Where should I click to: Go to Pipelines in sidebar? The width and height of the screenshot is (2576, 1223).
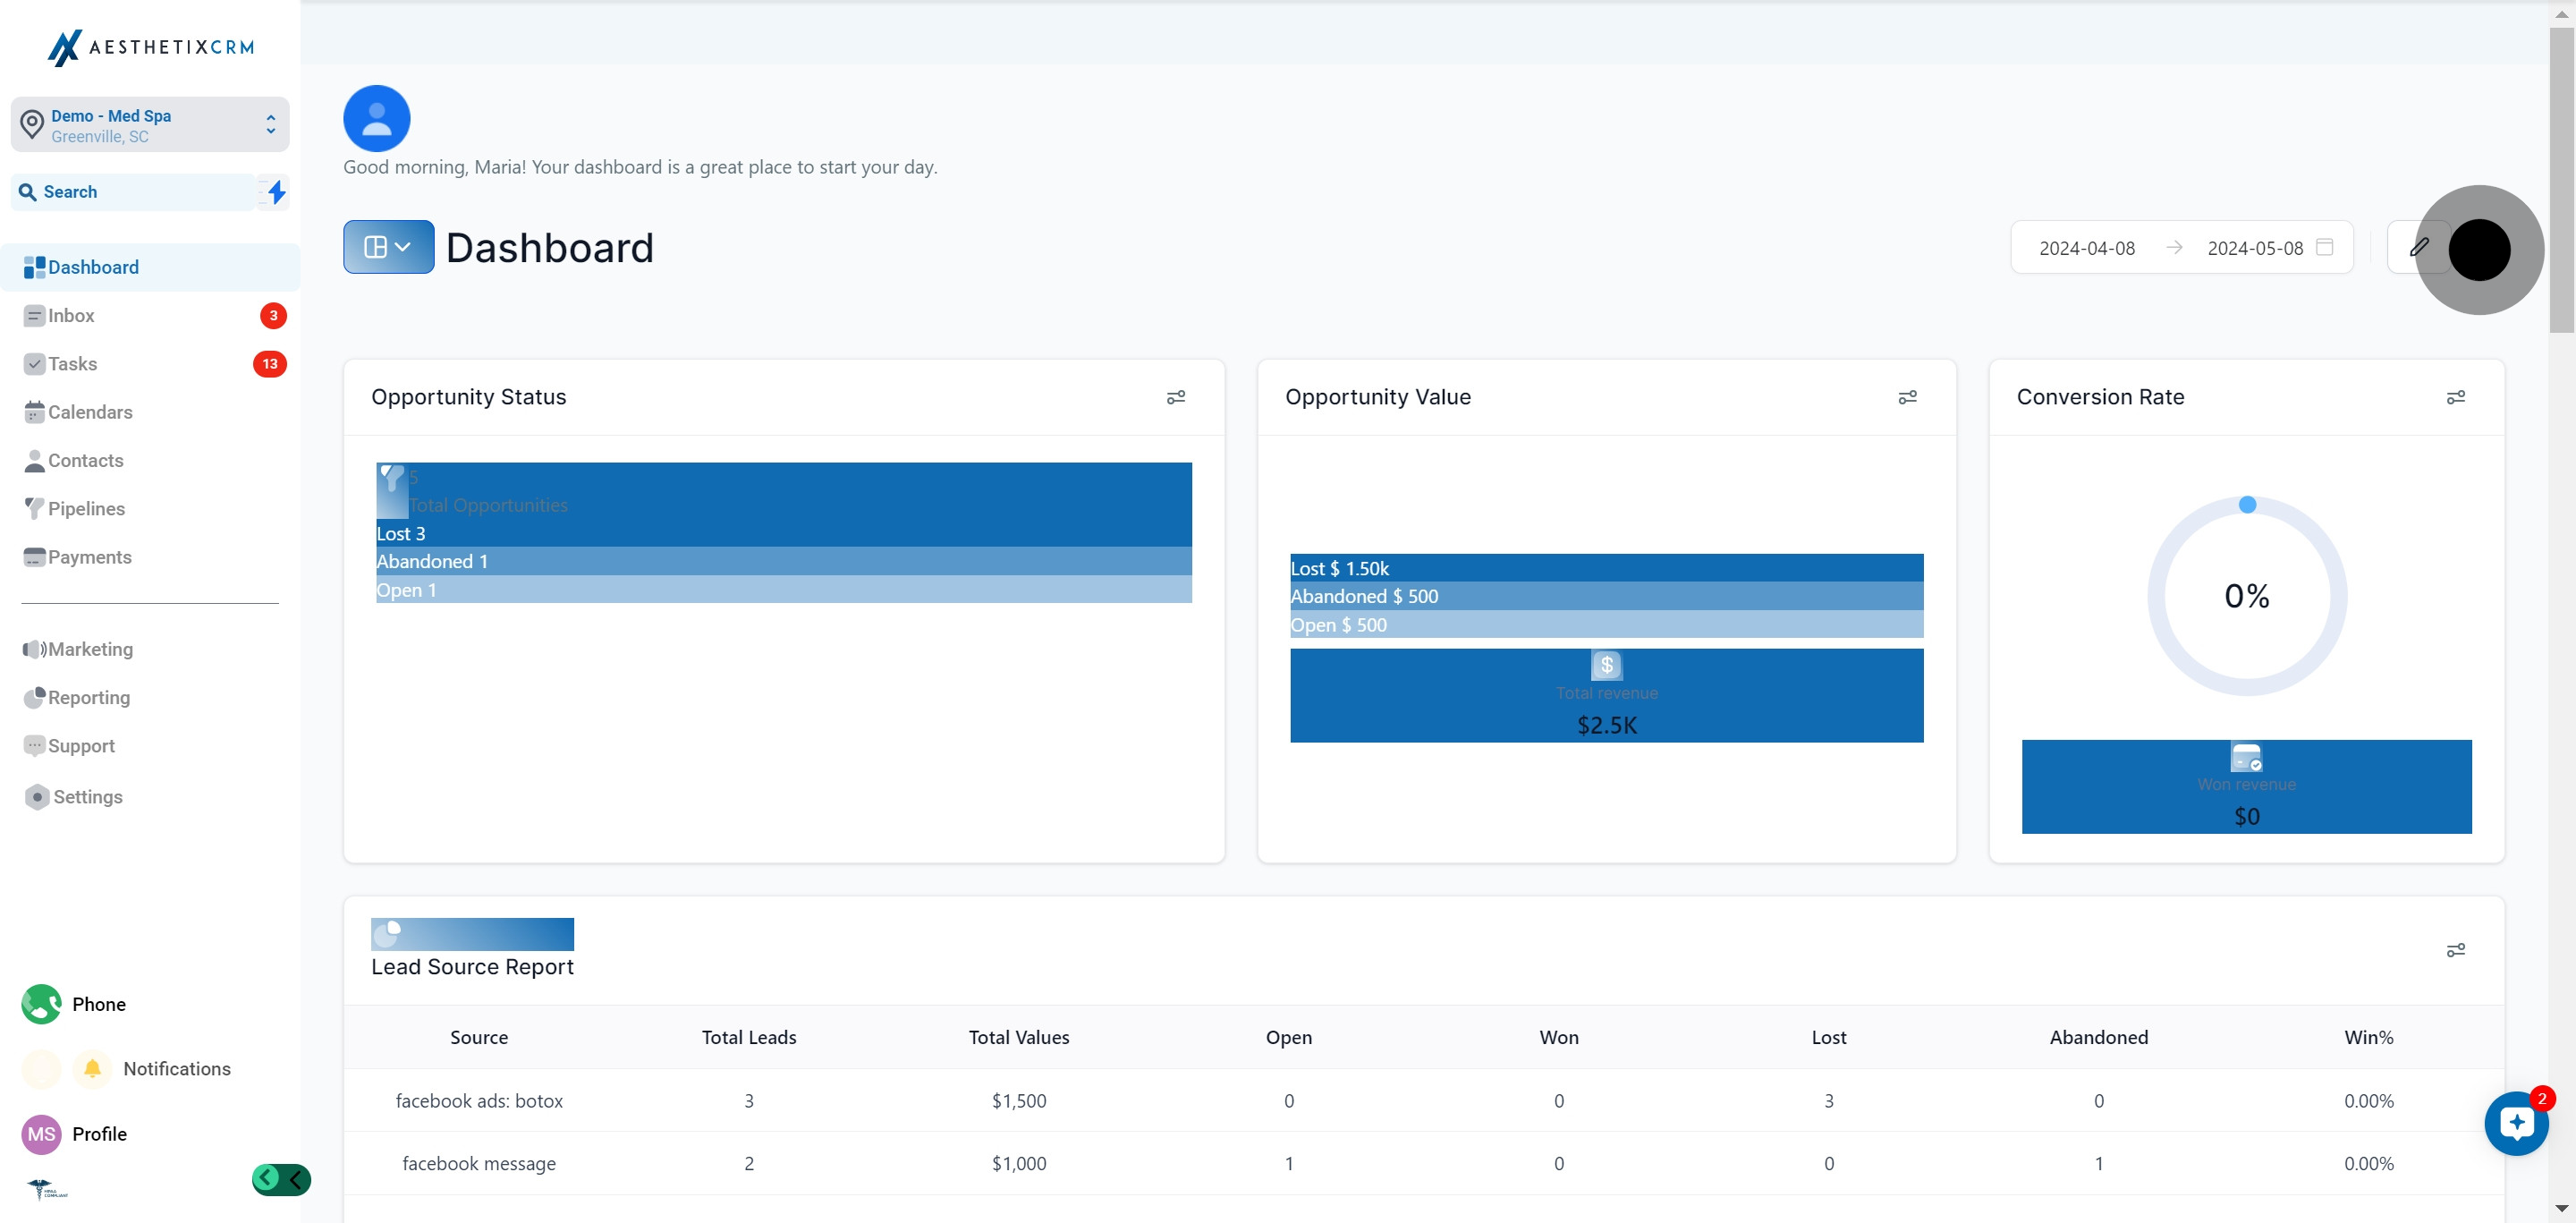(86, 509)
